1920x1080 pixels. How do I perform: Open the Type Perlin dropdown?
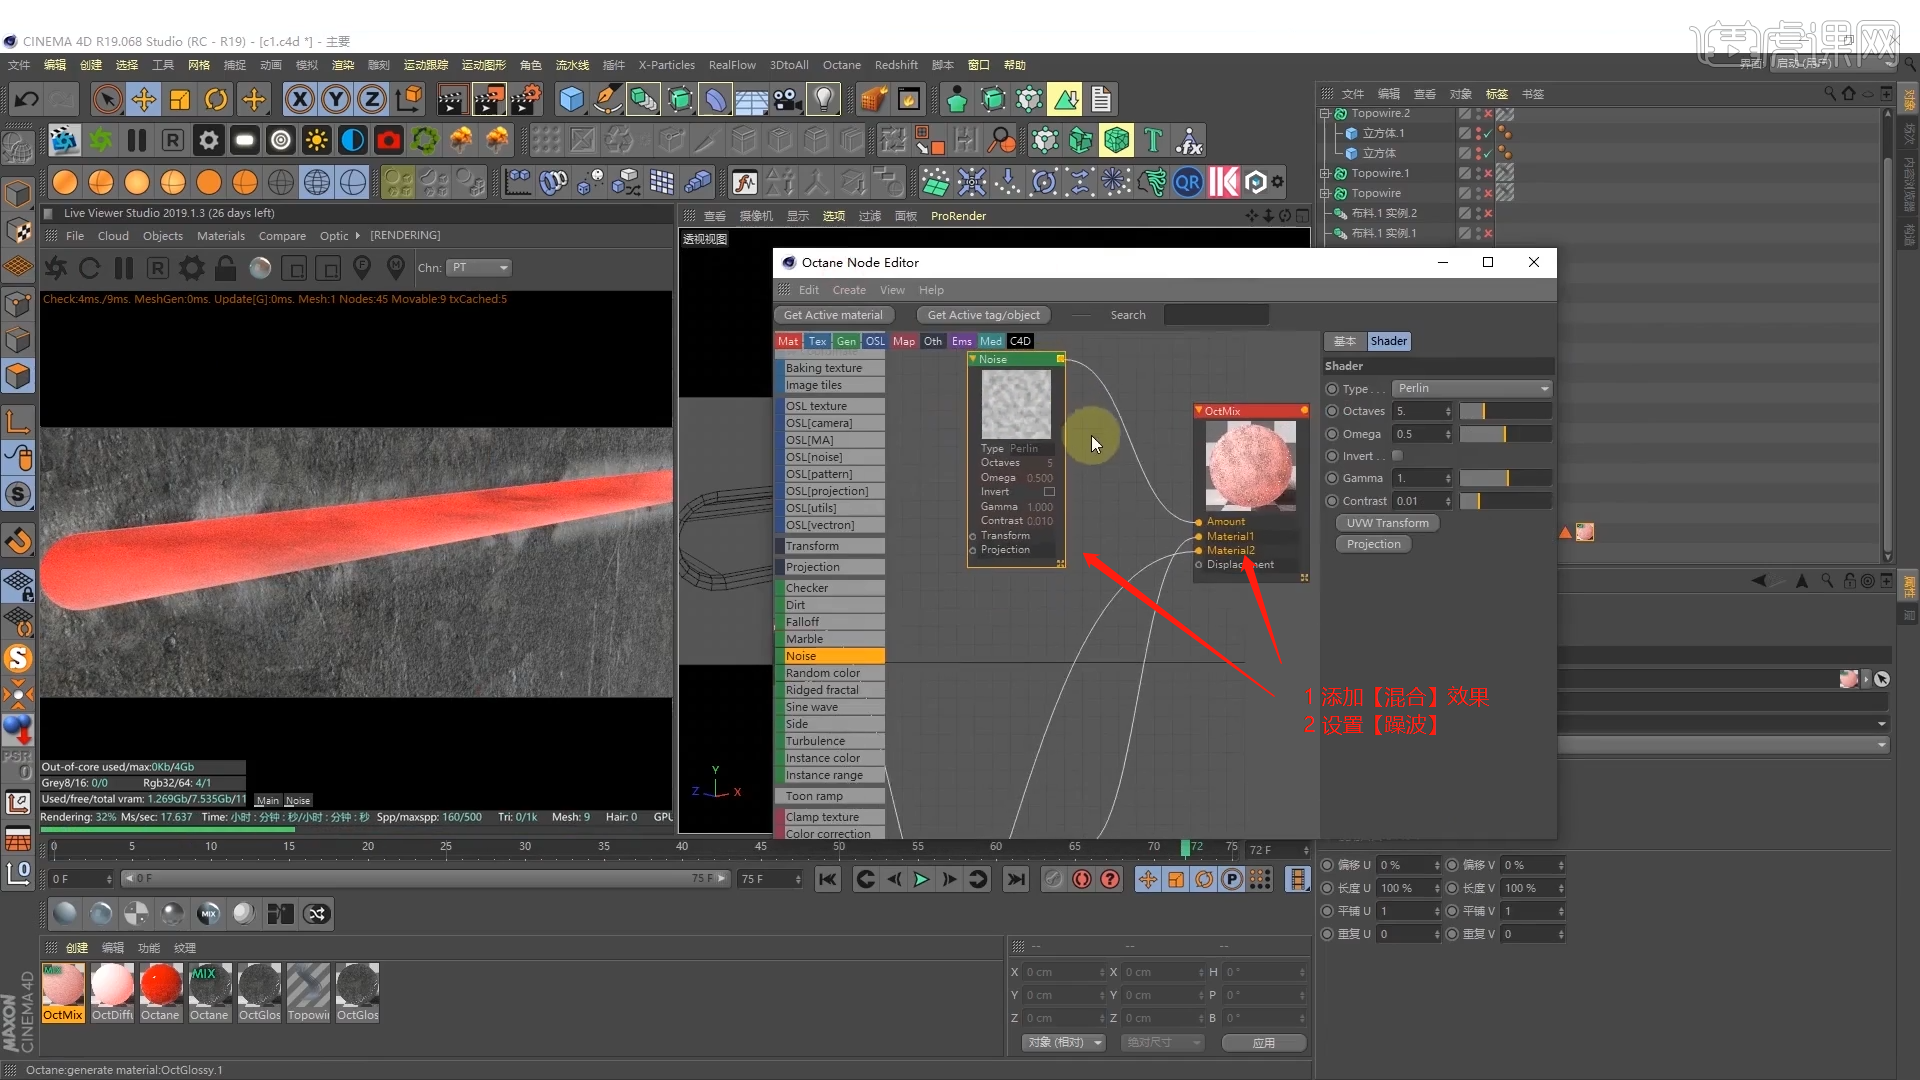click(x=1473, y=388)
